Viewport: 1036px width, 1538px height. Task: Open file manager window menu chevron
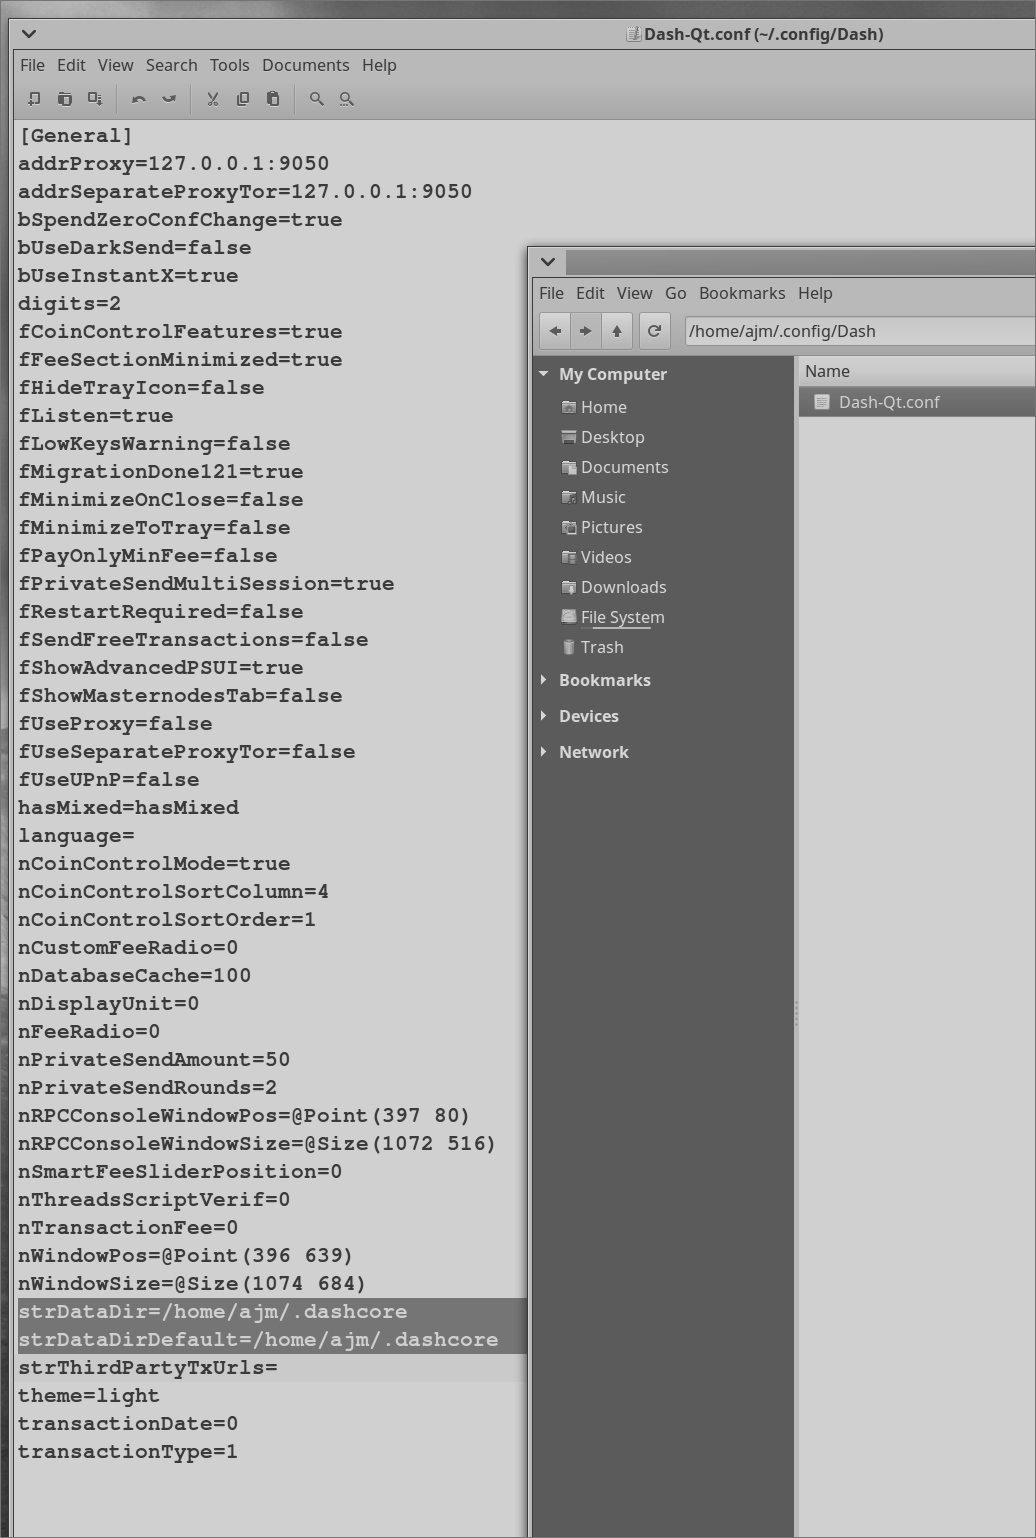(x=548, y=262)
